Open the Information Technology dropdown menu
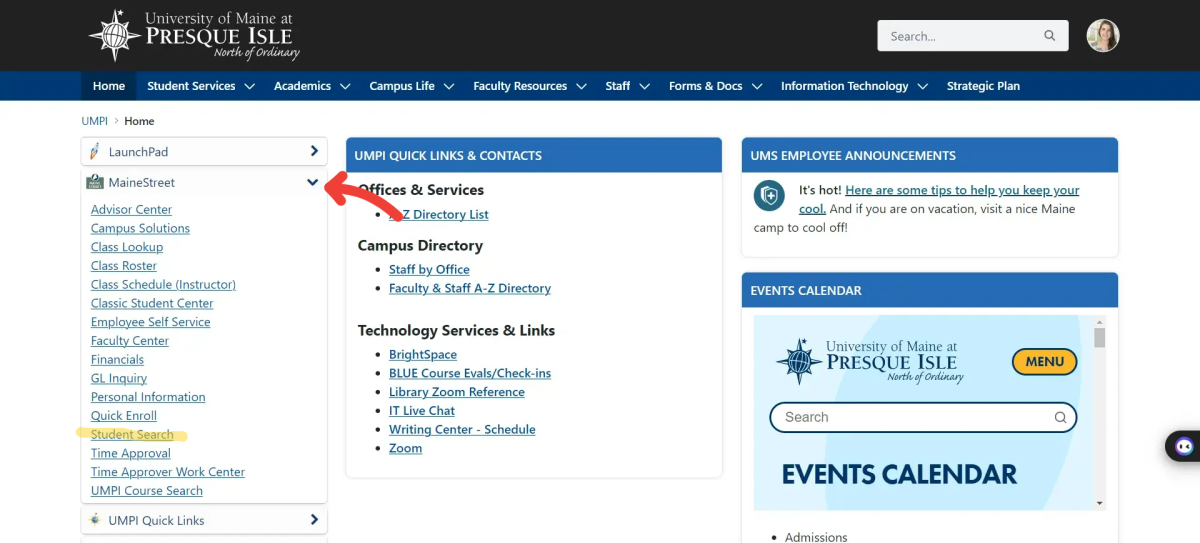Viewport: 1200px width, 543px height. [853, 86]
